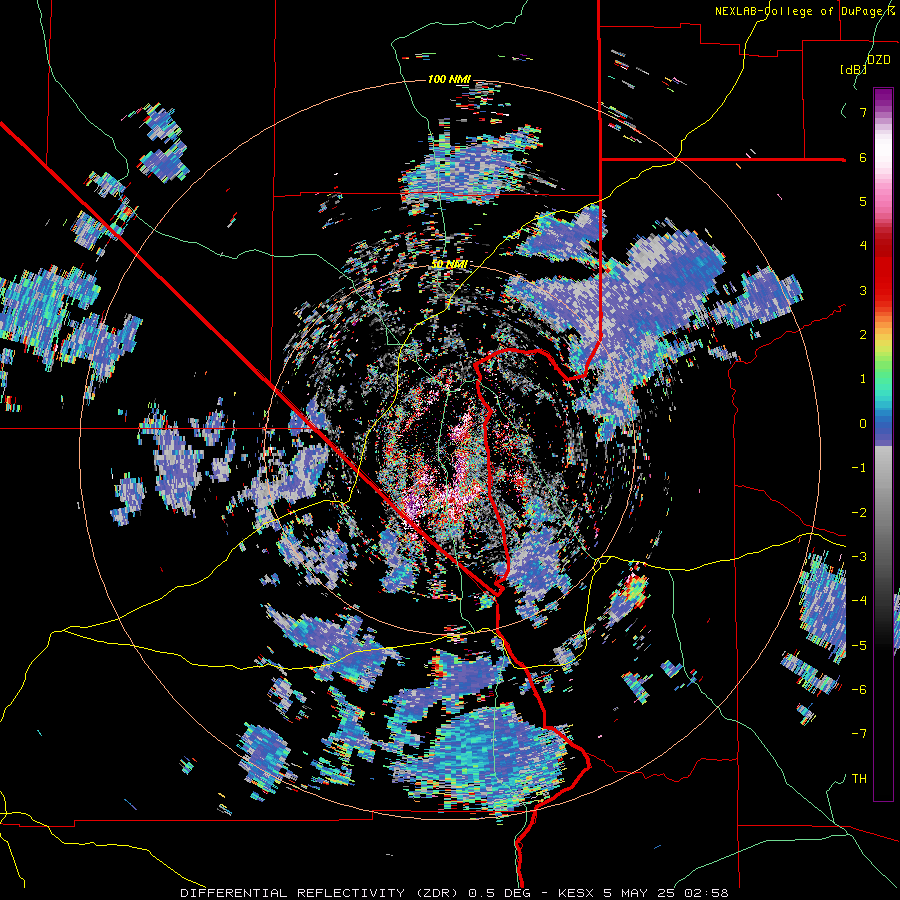Click the -2 value on the color scale

(x=859, y=512)
